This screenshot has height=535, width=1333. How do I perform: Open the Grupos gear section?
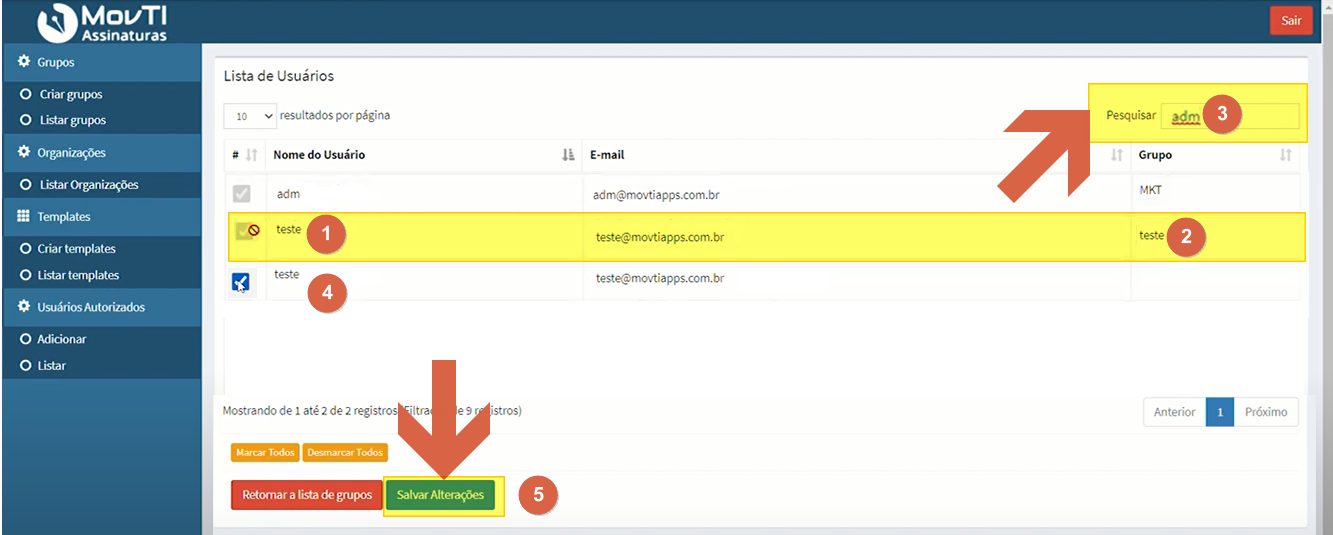pos(101,62)
